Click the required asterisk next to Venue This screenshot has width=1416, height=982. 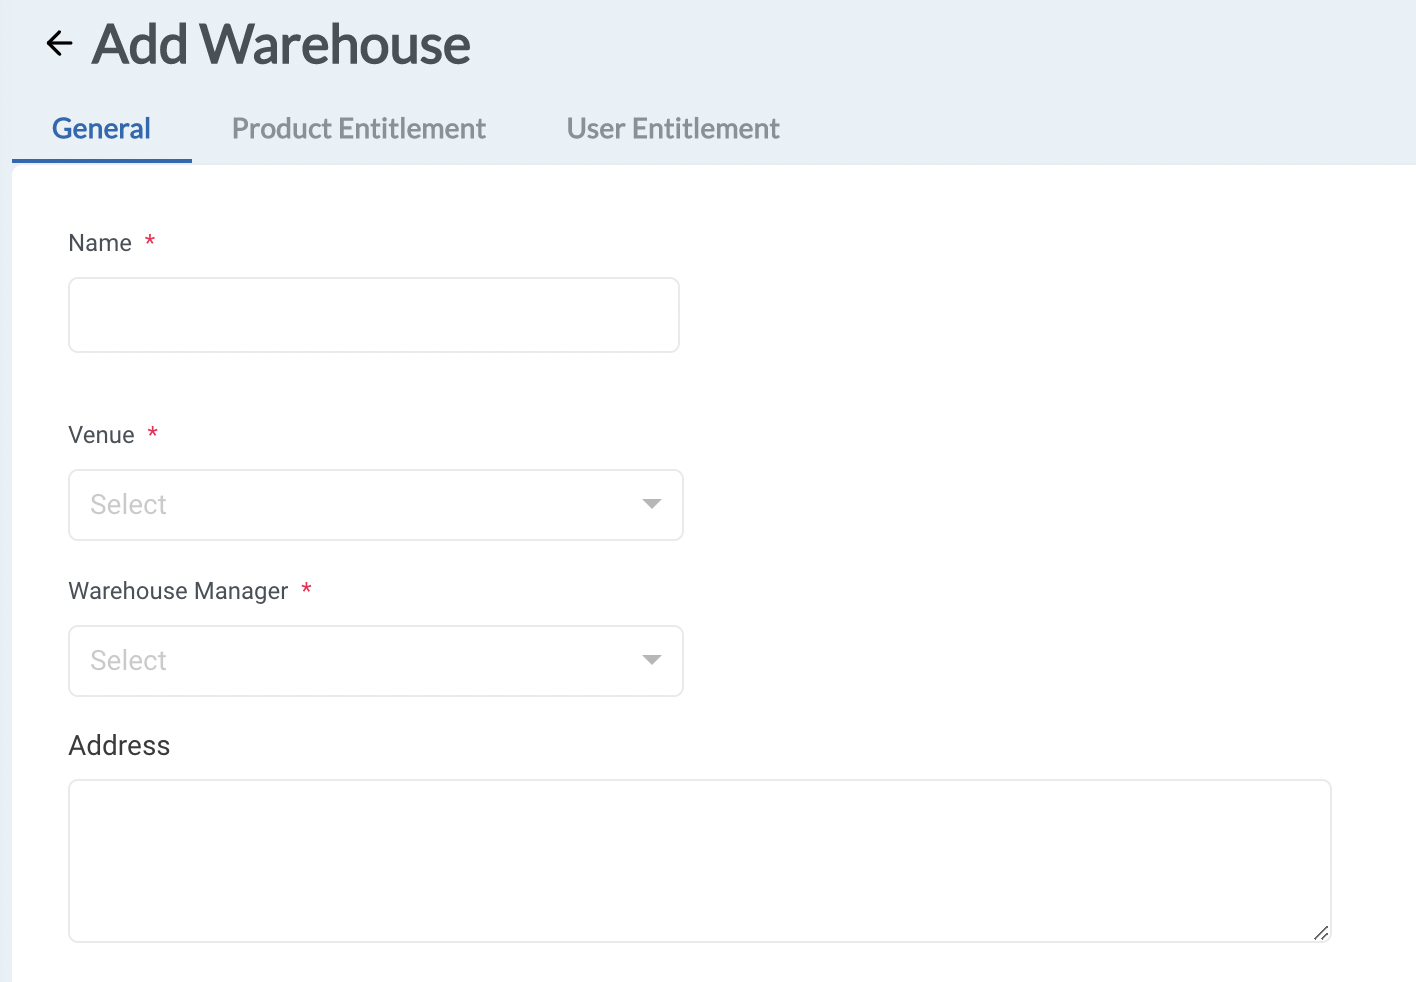coord(152,432)
